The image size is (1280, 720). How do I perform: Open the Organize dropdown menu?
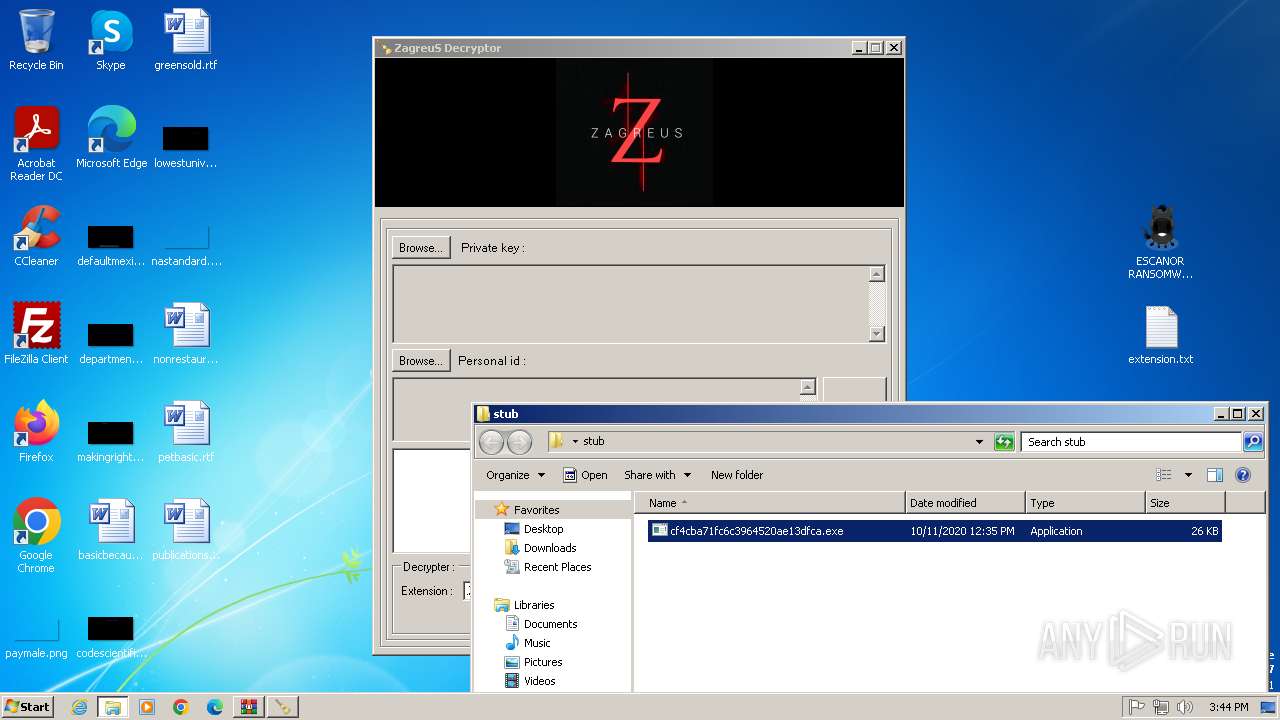coord(516,475)
